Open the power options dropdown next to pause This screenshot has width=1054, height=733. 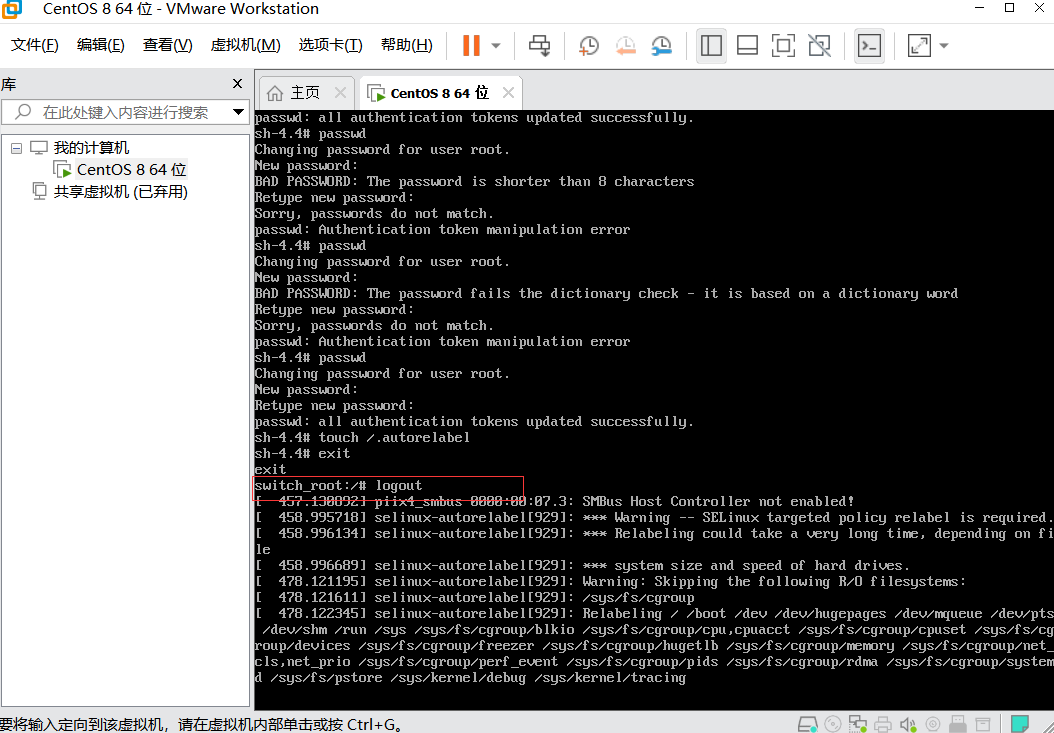(496, 46)
